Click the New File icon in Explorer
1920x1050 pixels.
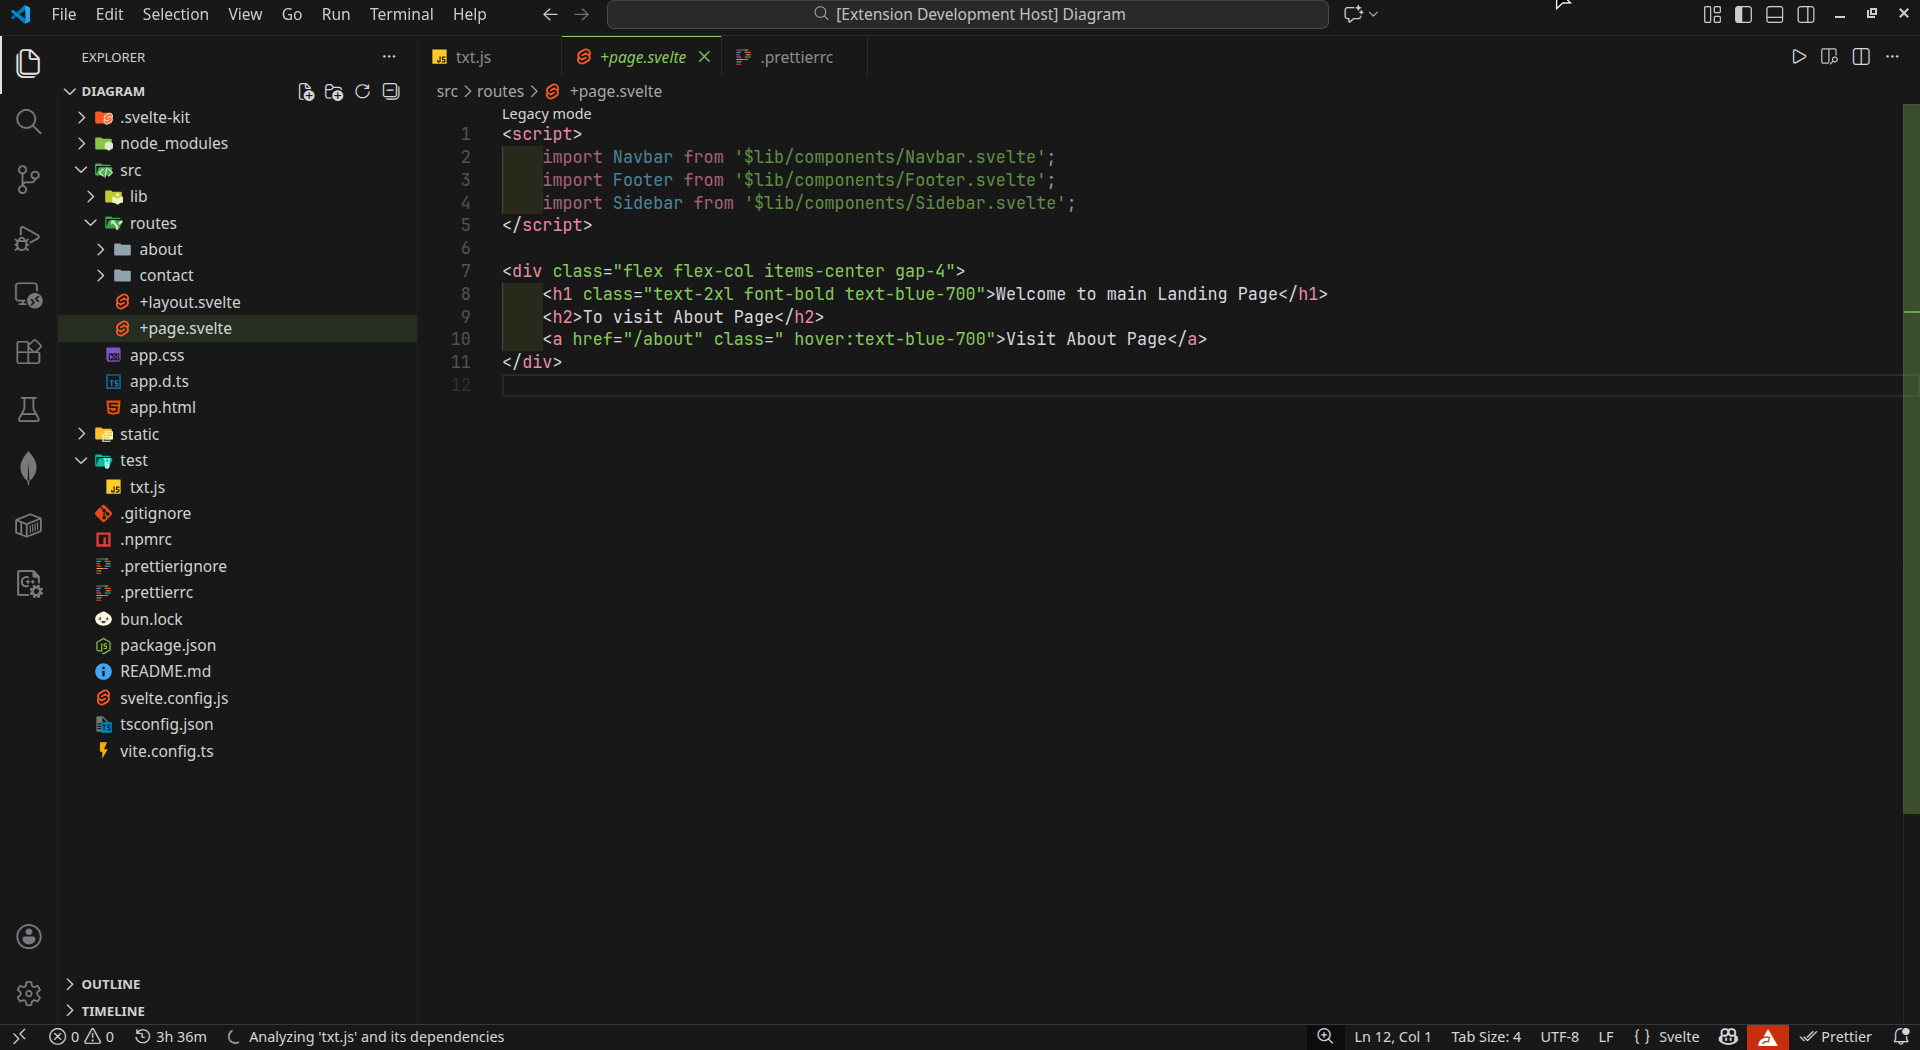point(306,92)
